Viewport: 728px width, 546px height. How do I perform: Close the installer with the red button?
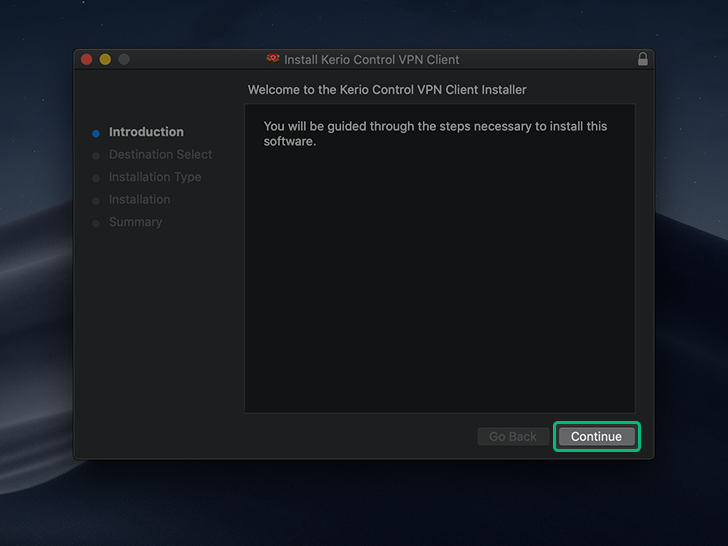86,59
